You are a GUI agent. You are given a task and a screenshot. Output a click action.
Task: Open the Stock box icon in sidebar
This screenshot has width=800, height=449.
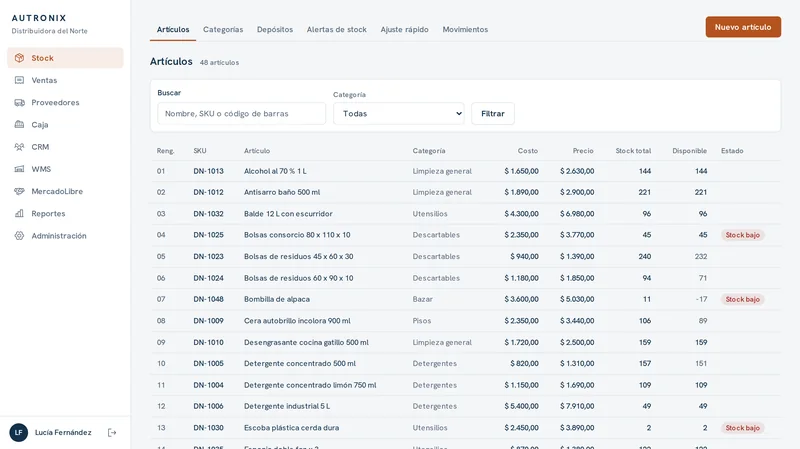click(19, 58)
